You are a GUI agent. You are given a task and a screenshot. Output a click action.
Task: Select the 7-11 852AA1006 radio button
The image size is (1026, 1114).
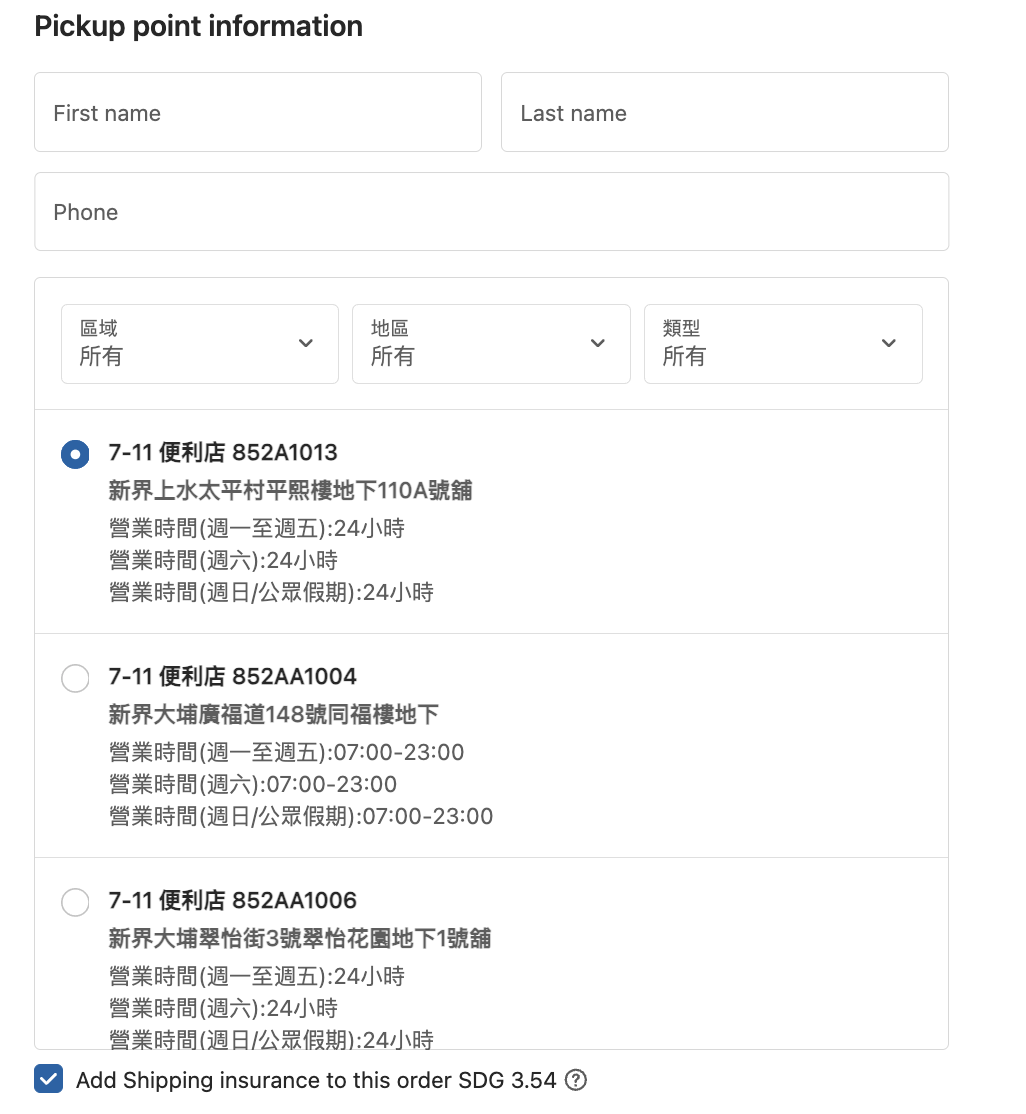(x=75, y=902)
